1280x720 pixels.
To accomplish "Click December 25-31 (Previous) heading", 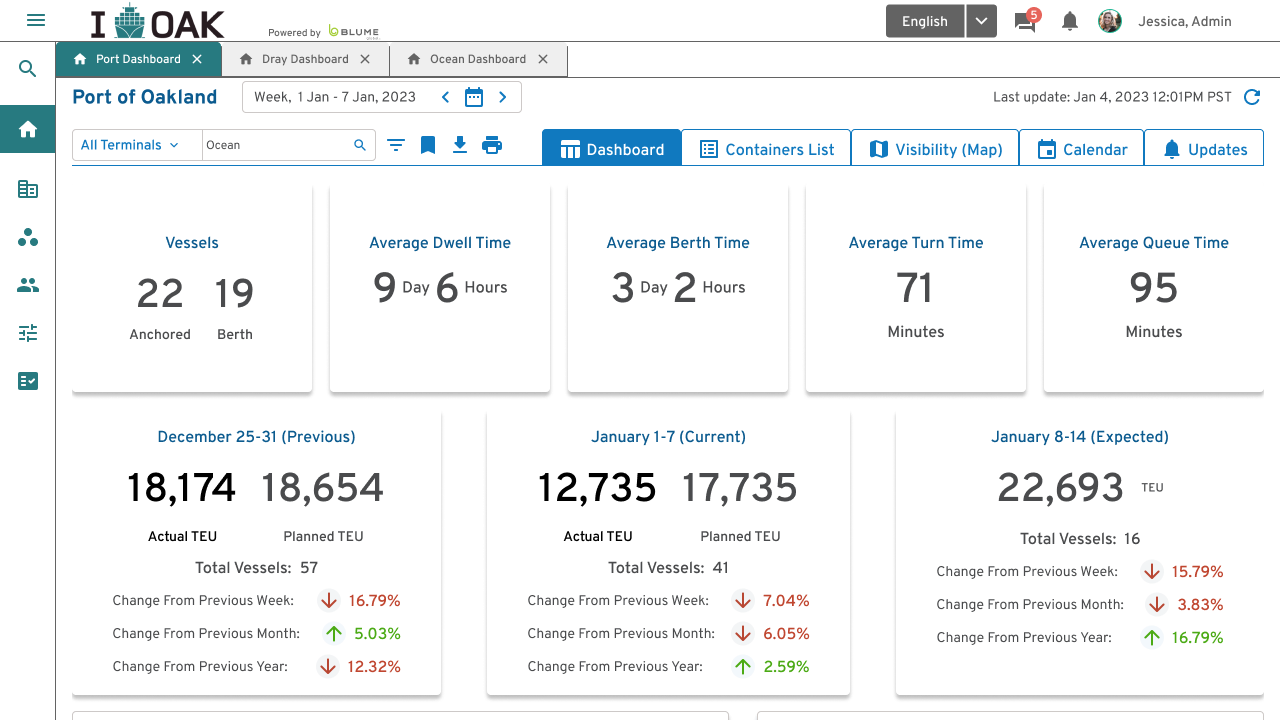I will tap(257, 436).
